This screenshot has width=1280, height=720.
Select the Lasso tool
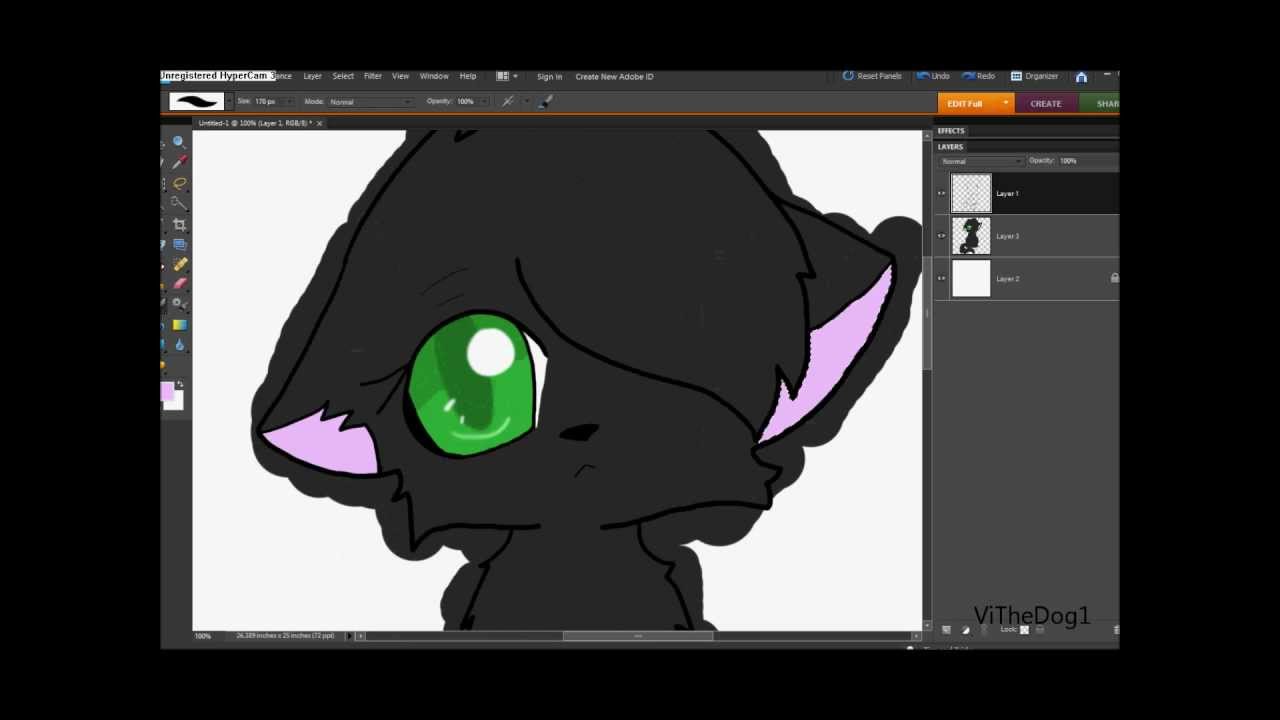coord(179,183)
